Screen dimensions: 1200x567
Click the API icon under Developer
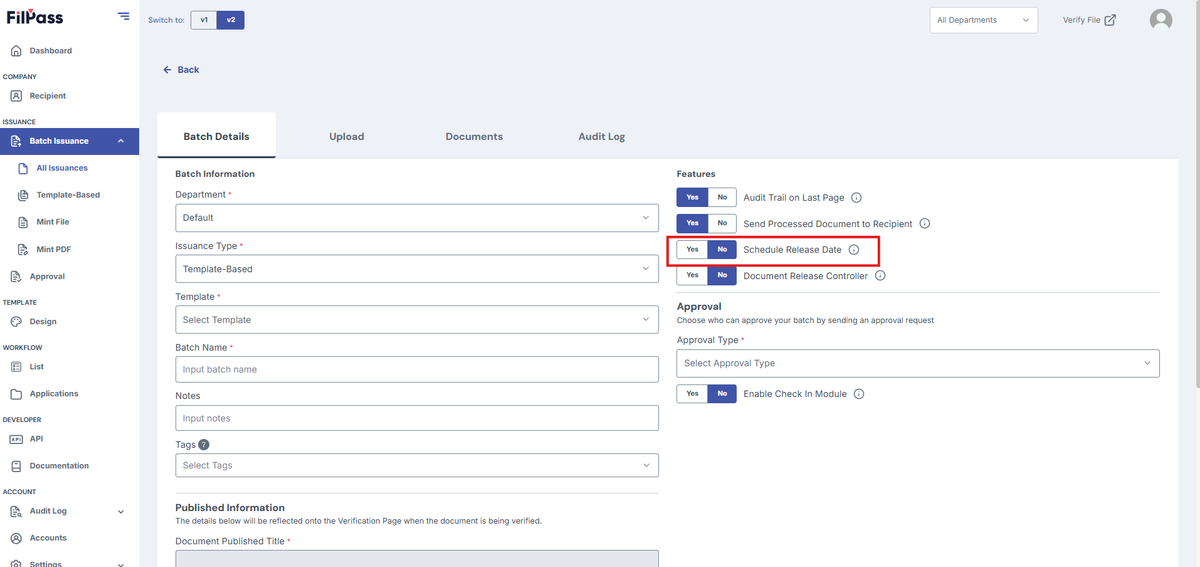(x=16, y=439)
